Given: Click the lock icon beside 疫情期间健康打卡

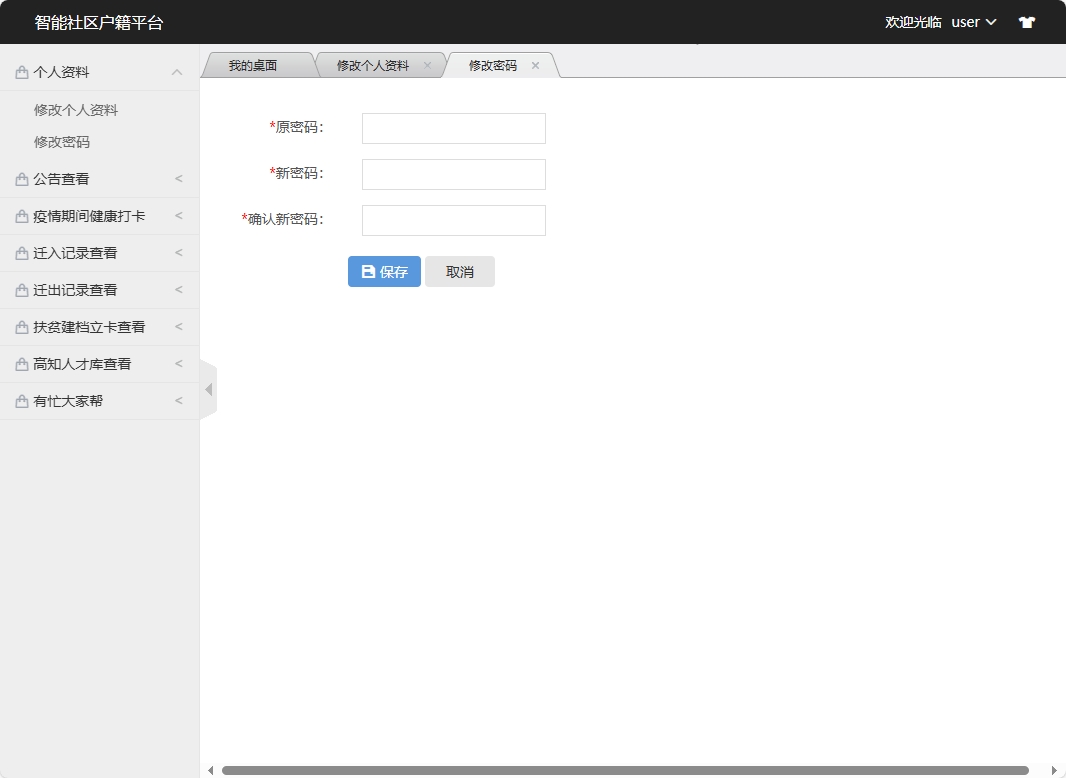Looking at the screenshot, I should coord(22,216).
